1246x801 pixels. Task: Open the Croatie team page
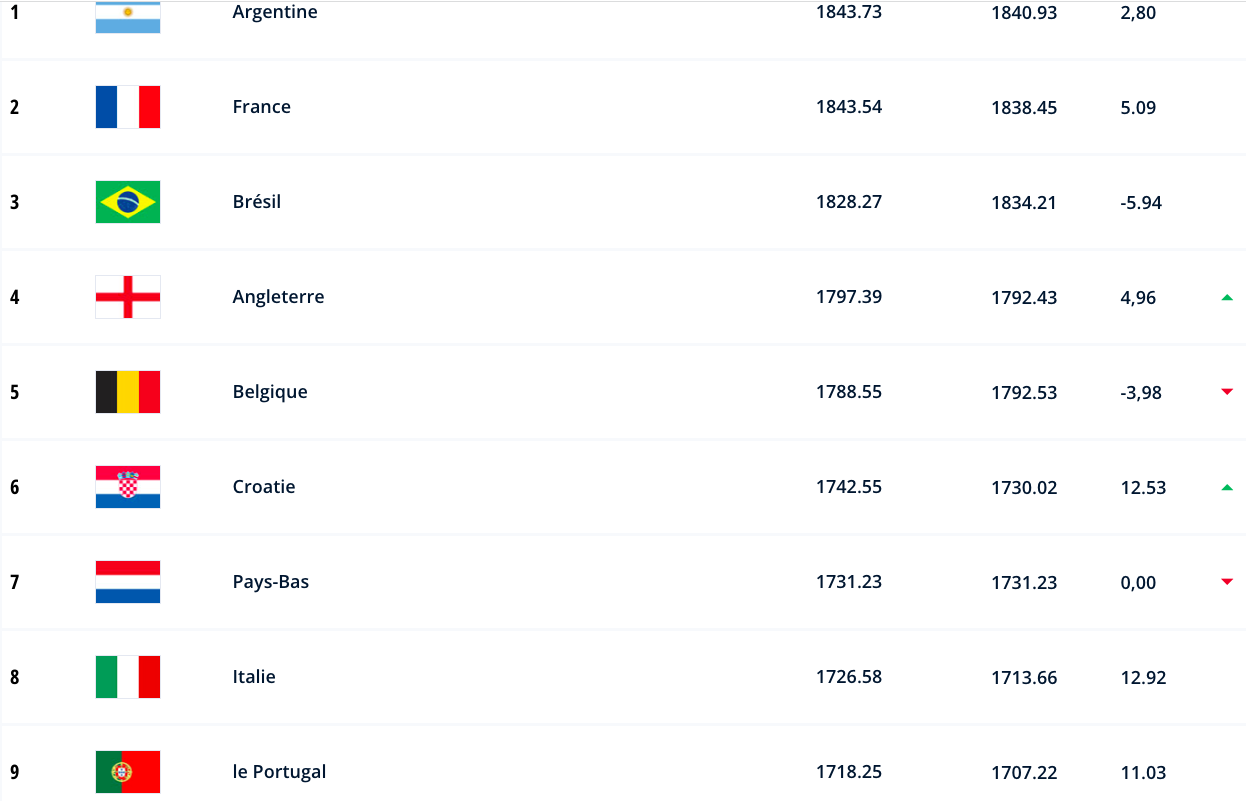264,487
